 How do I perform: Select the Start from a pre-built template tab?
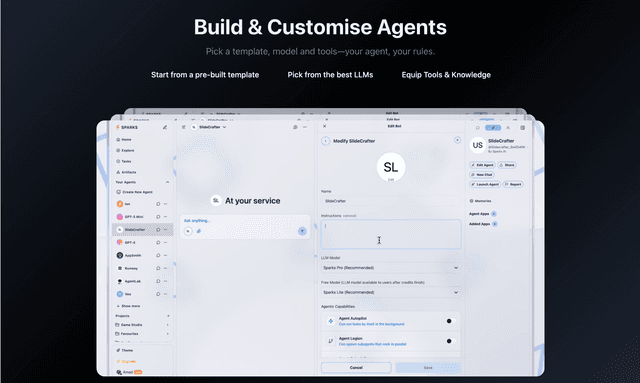point(205,75)
